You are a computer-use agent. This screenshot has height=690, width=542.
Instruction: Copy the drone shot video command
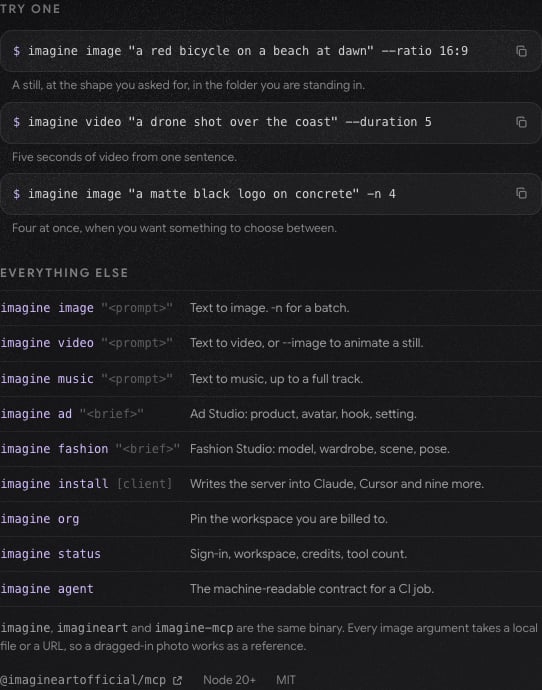(x=521, y=122)
